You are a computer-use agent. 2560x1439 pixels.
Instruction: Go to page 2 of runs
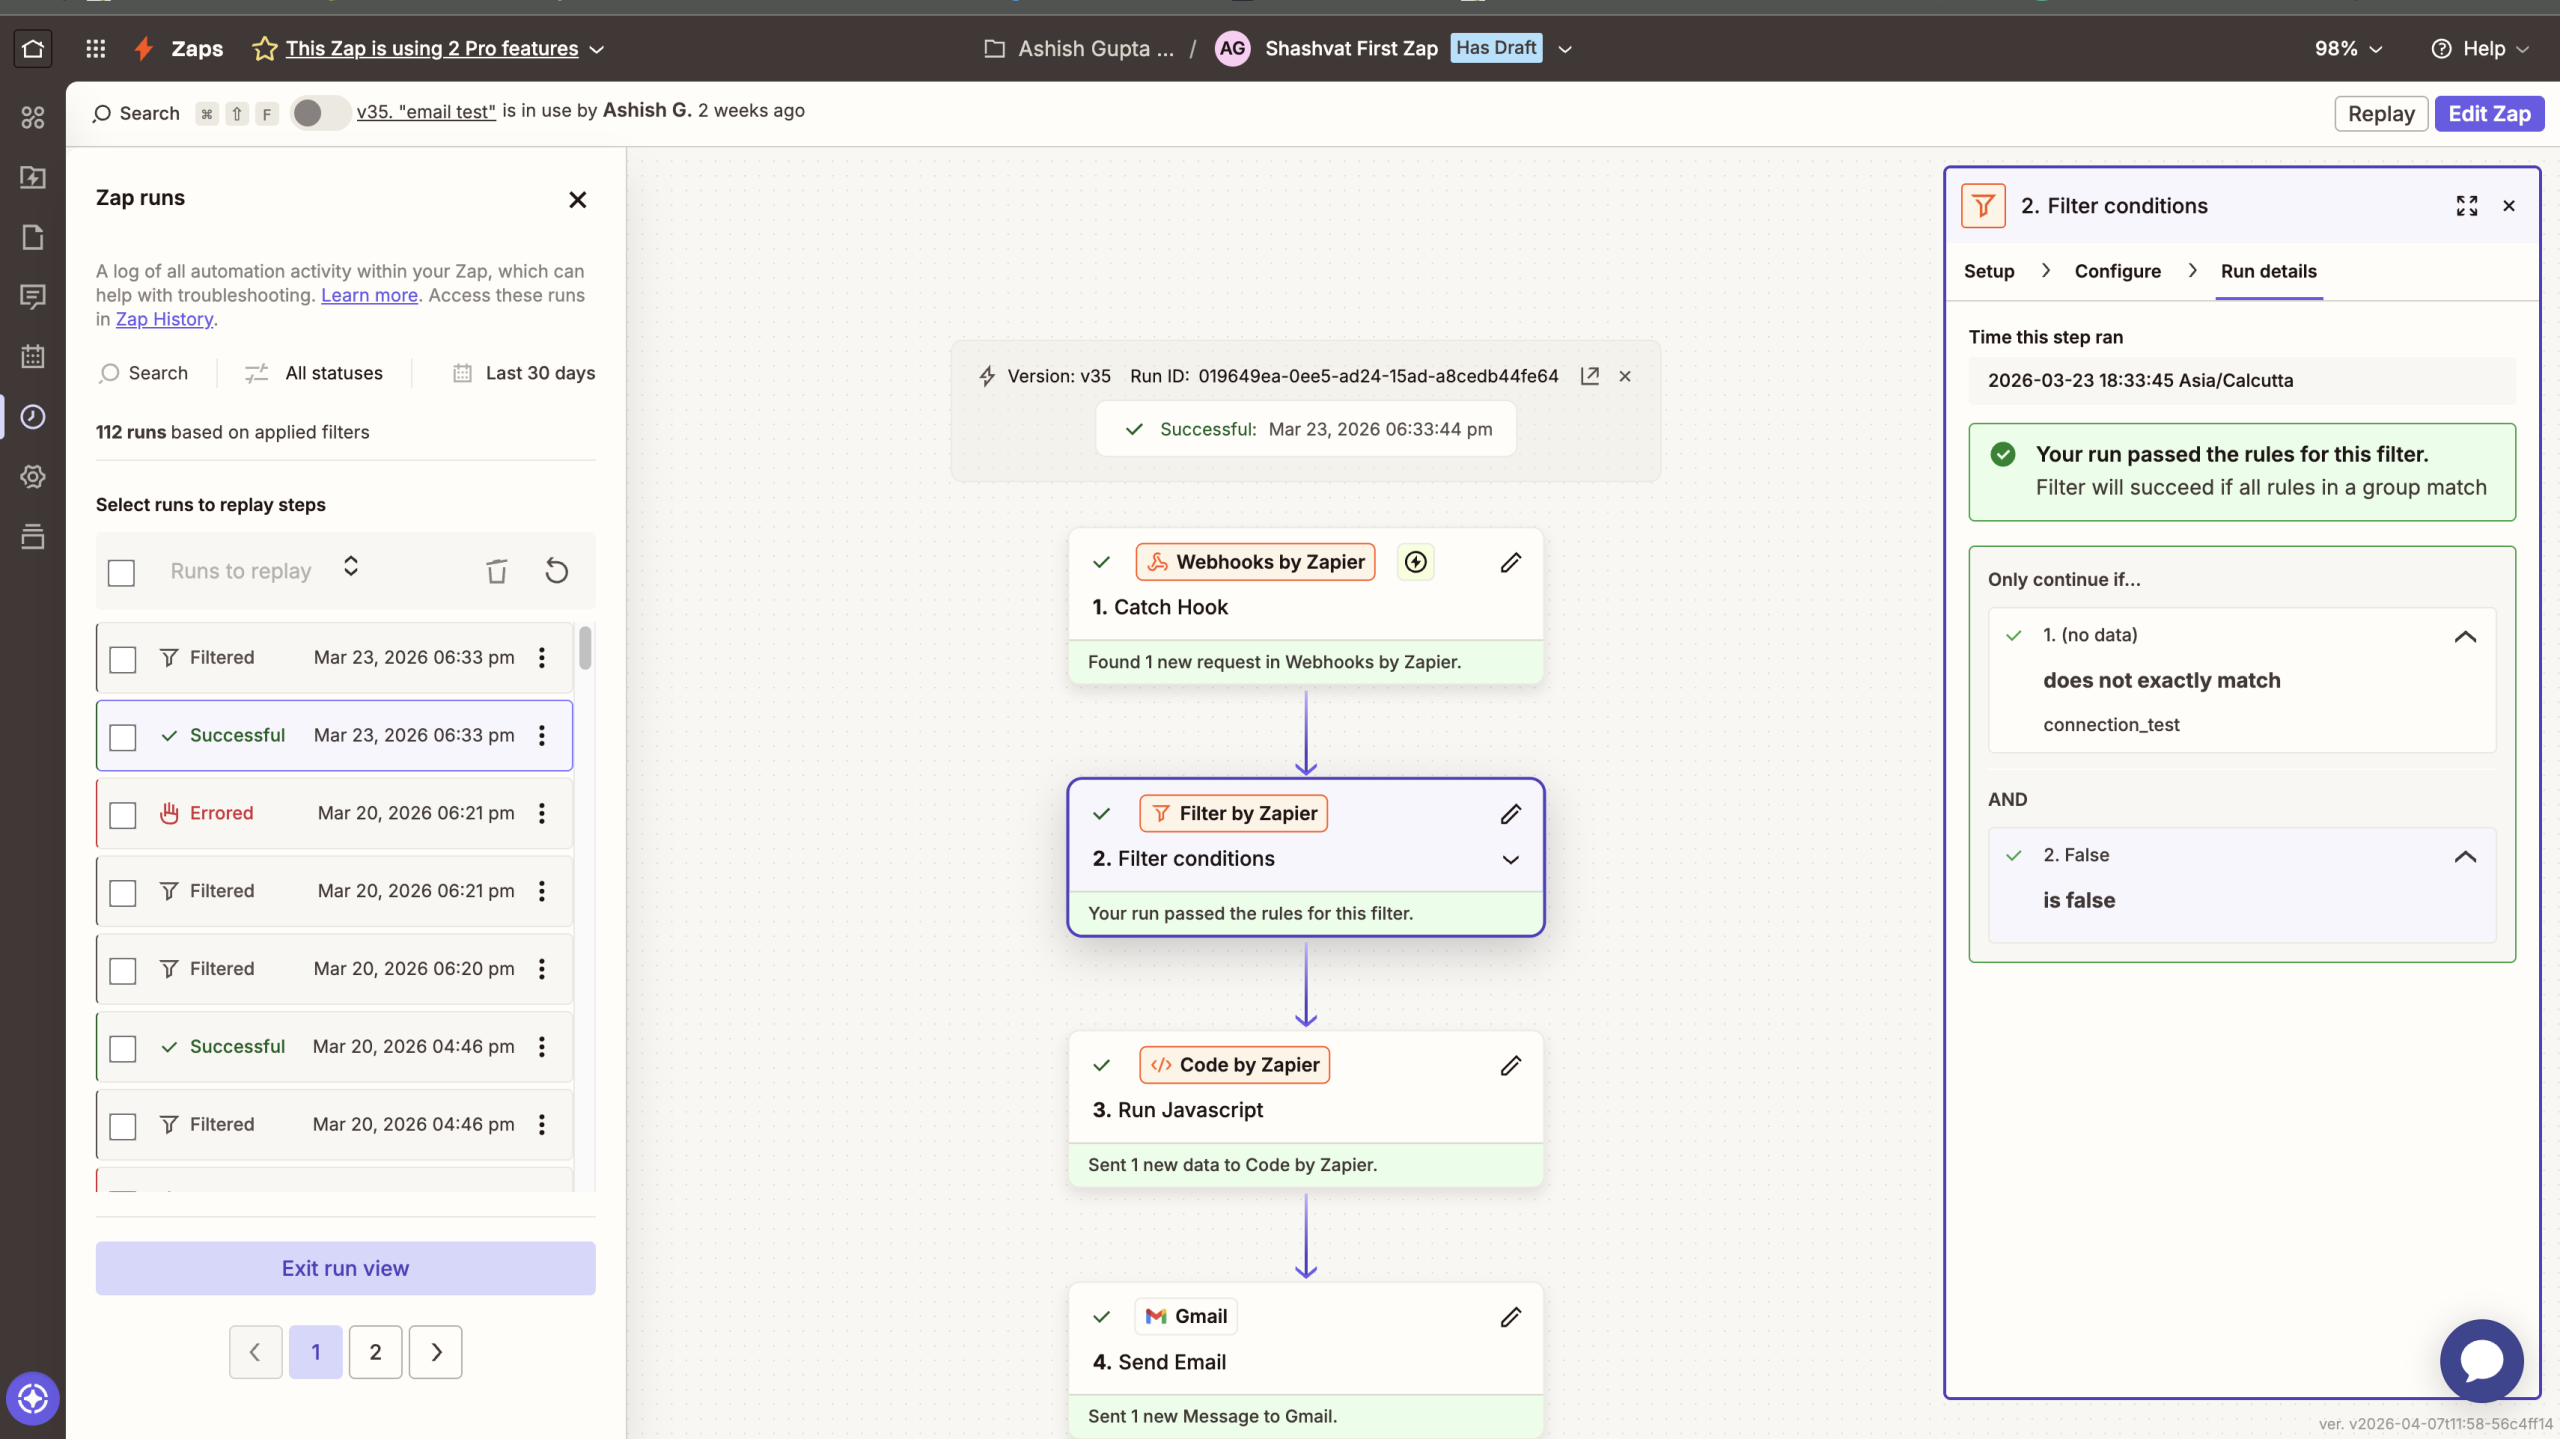[375, 1352]
